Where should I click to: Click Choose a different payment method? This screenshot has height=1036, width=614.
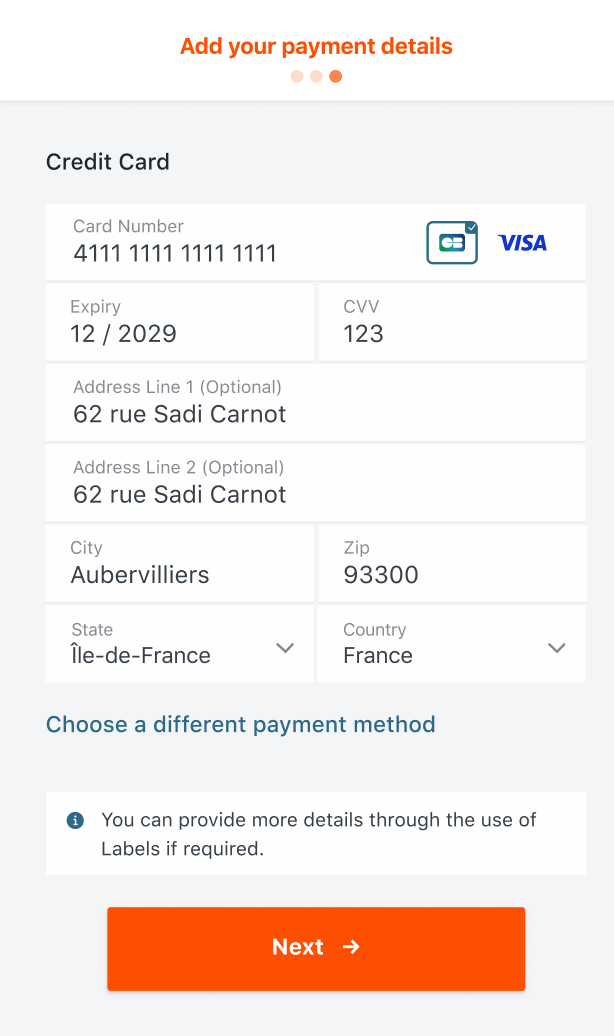coord(241,724)
